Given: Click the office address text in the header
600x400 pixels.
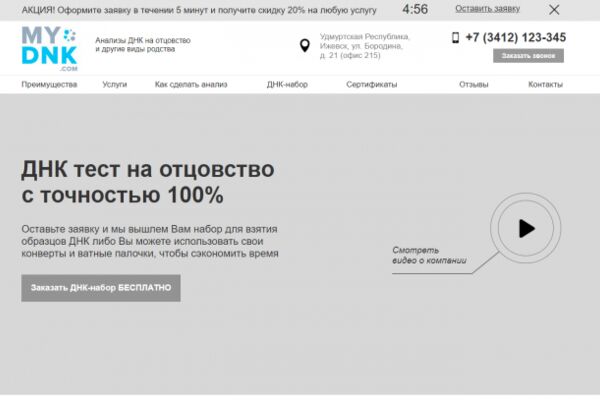Looking at the screenshot, I should (365, 46).
